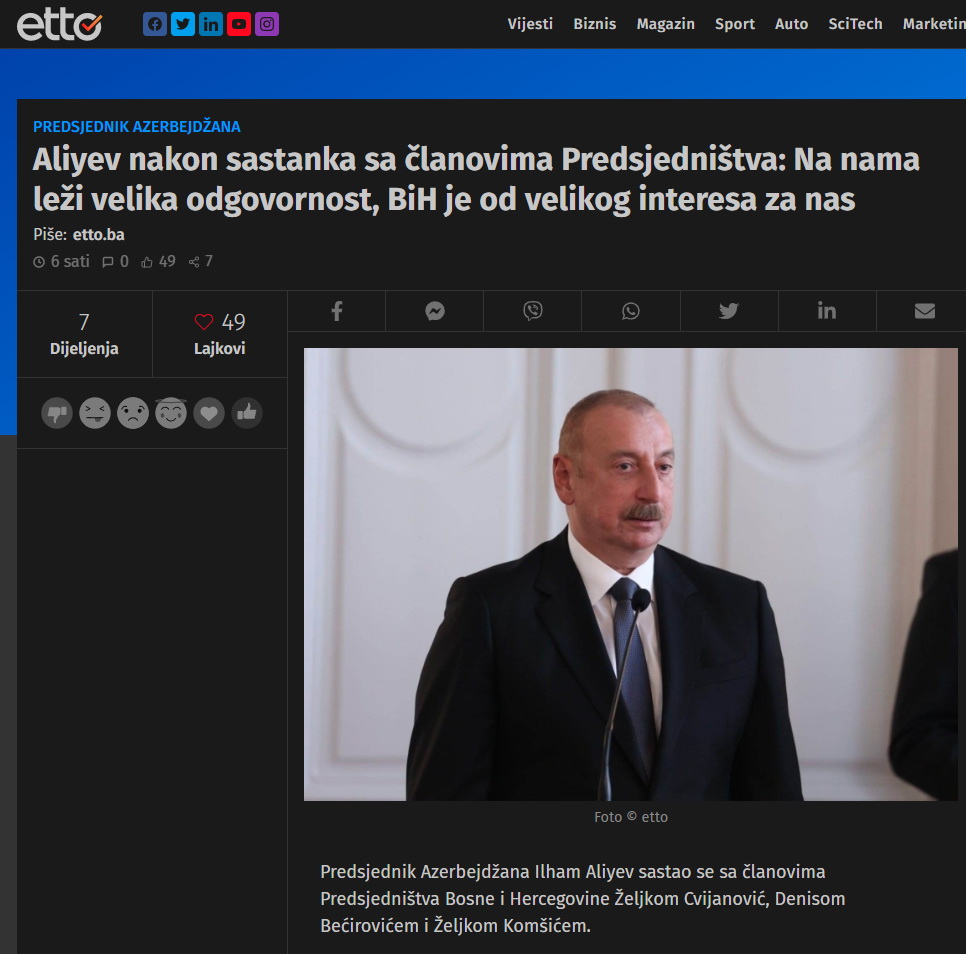
Task: React with thumbs up emoji
Action: click(x=247, y=413)
